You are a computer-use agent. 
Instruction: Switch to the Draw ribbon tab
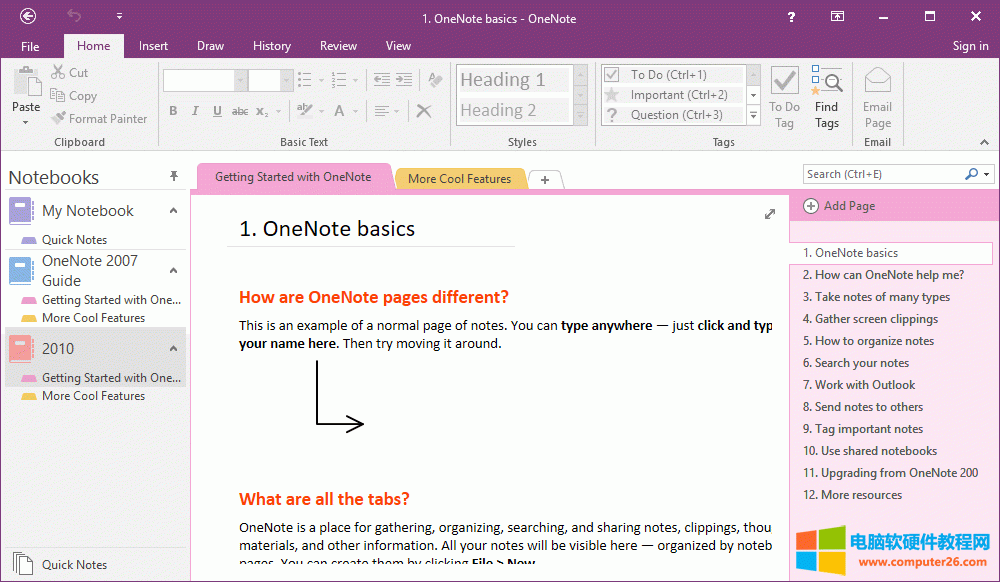(210, 45)
